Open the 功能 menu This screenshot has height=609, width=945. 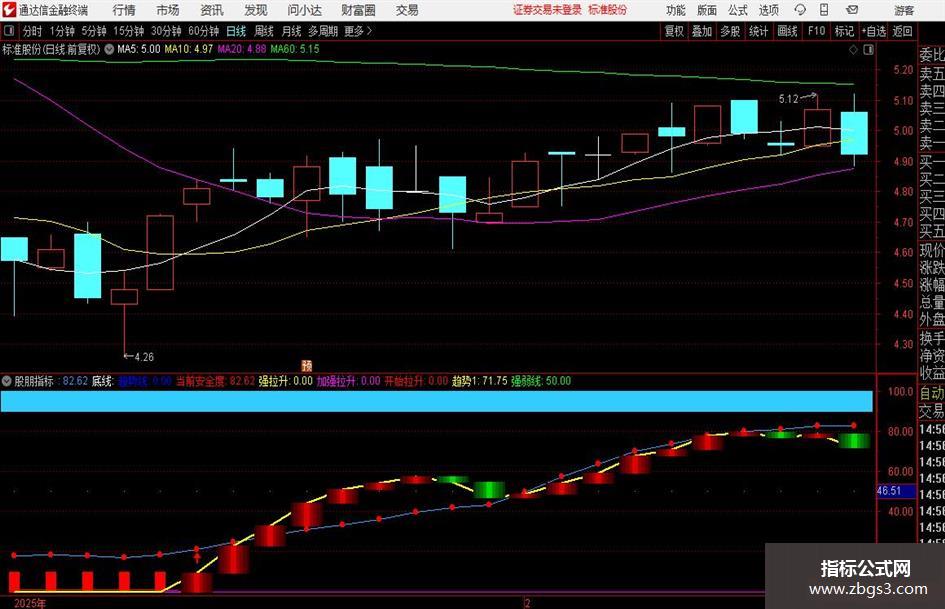click(x=676, y=10)
